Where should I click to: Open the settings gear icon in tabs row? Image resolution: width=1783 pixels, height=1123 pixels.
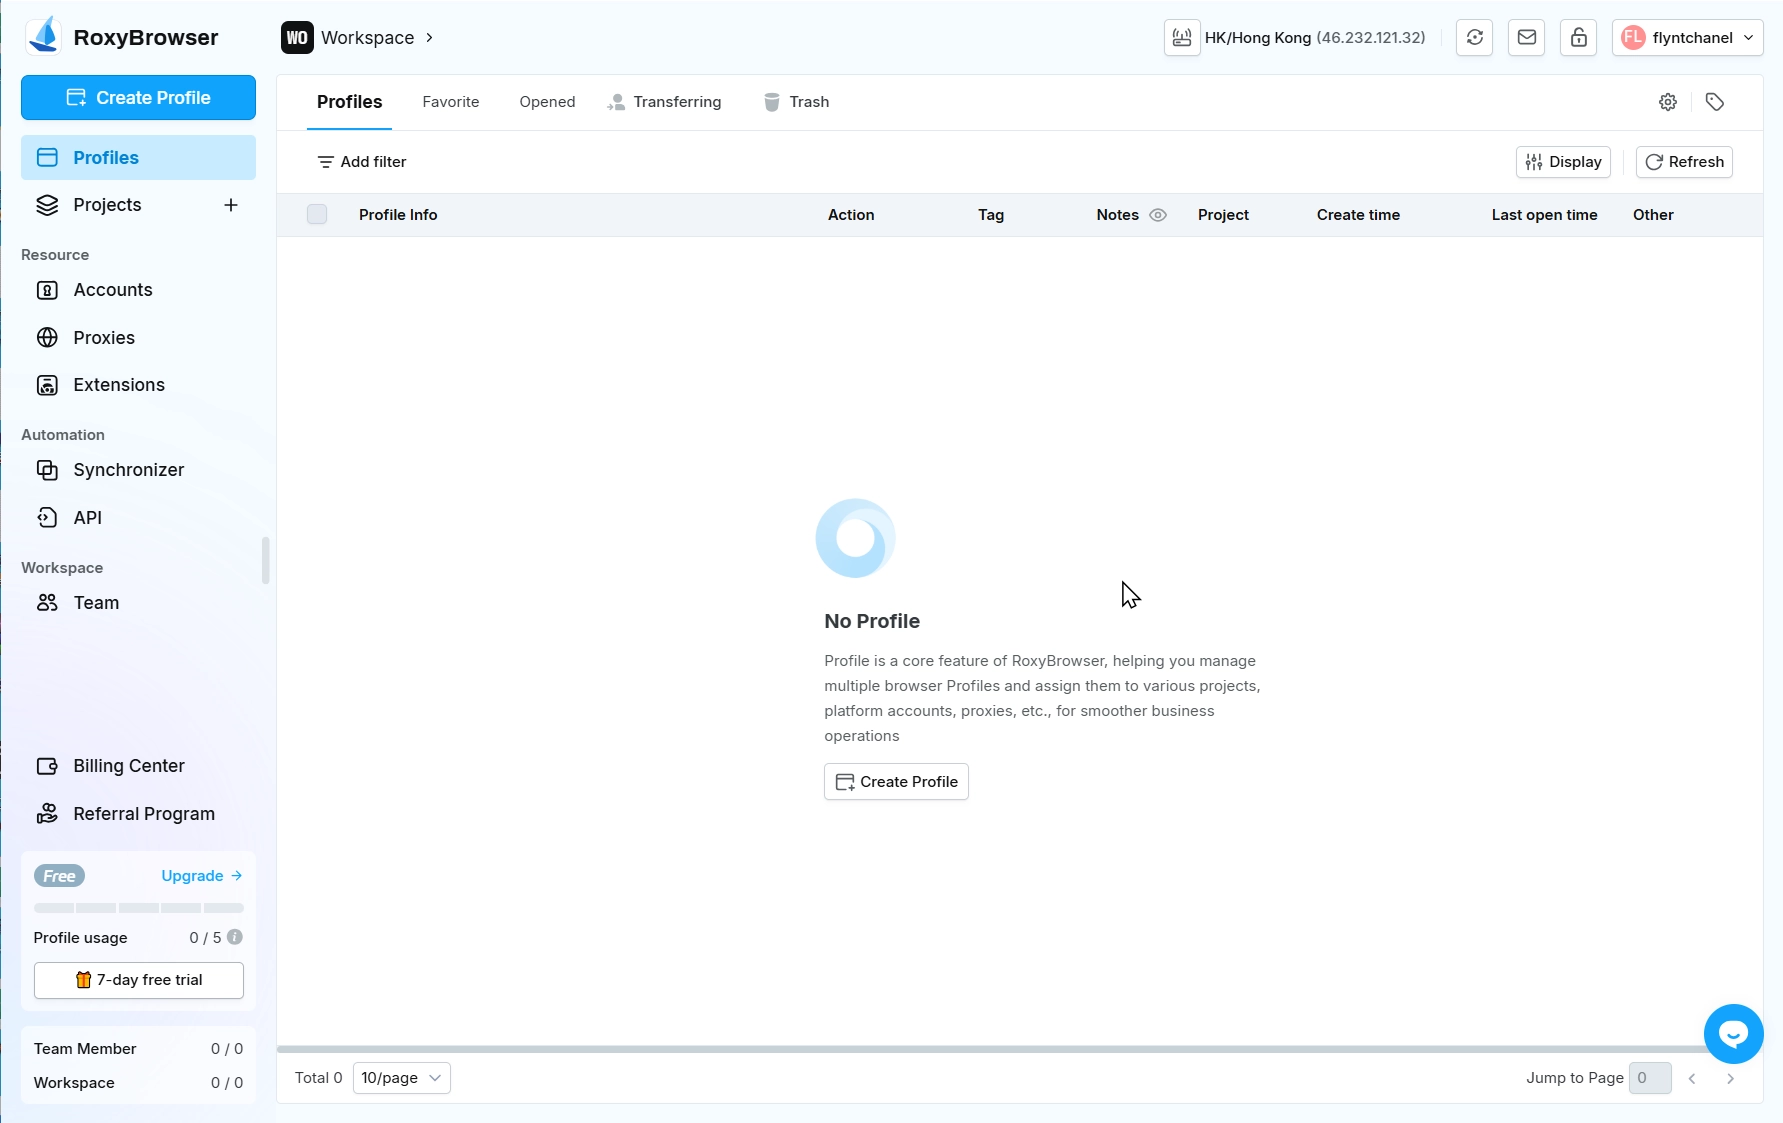1667,102
